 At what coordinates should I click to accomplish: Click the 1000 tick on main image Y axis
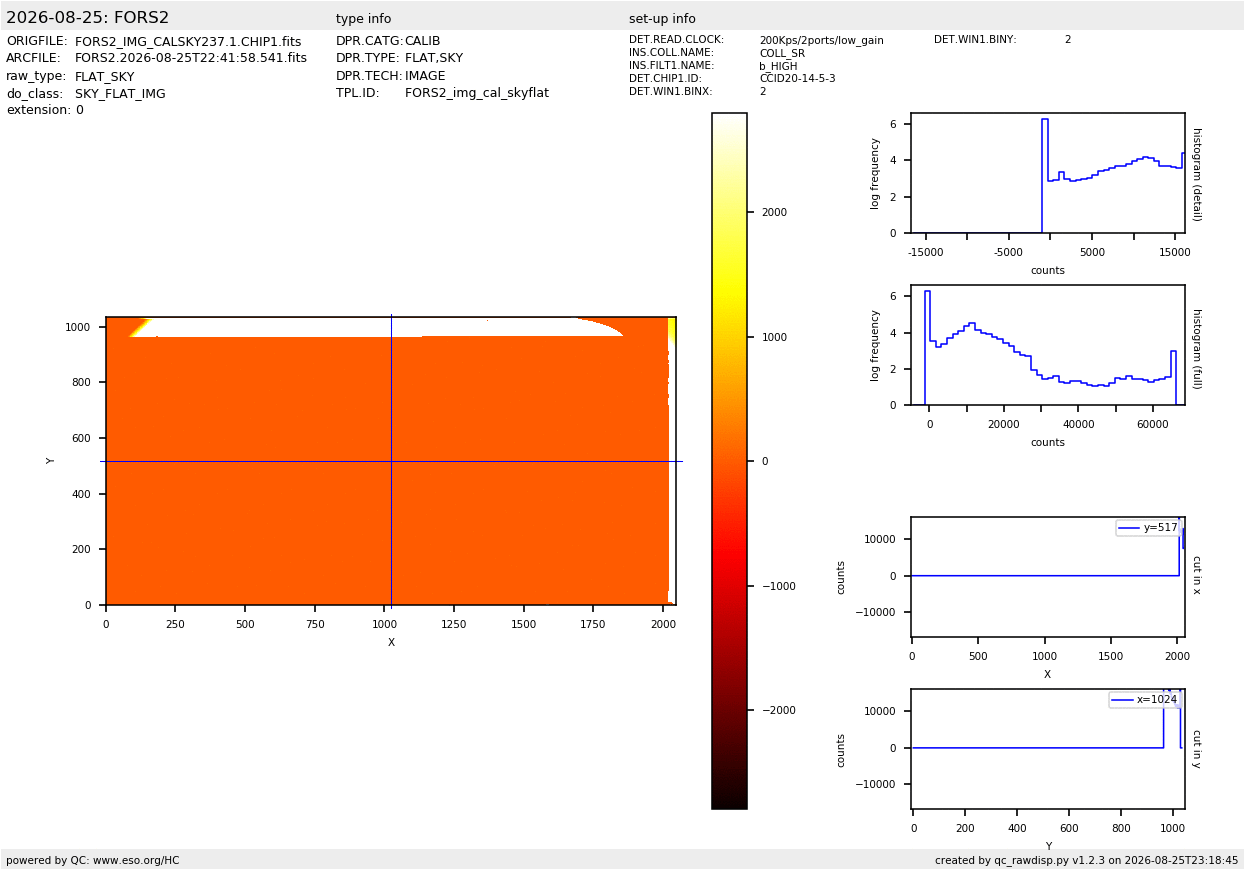click(78, 328)
